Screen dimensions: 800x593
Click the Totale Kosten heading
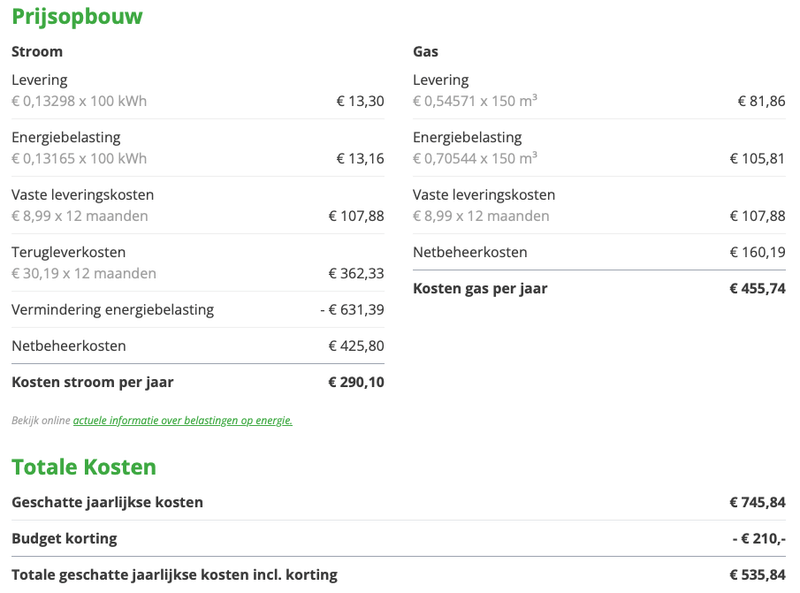pyautogui.click(x=84, y=467)
